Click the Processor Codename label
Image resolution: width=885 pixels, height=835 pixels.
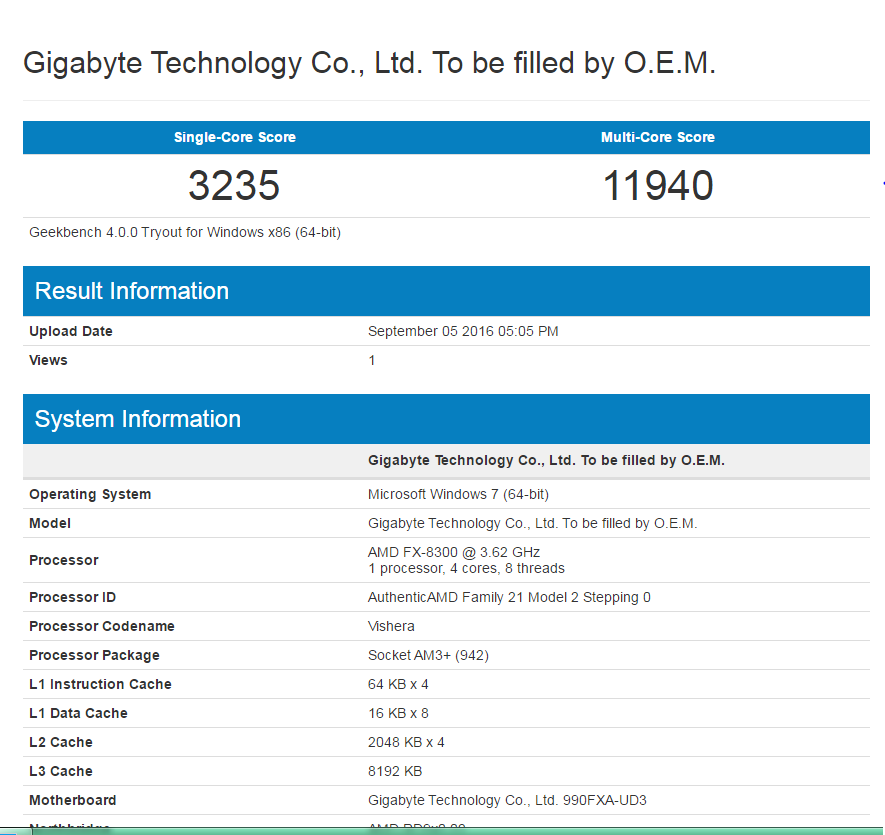102,626
